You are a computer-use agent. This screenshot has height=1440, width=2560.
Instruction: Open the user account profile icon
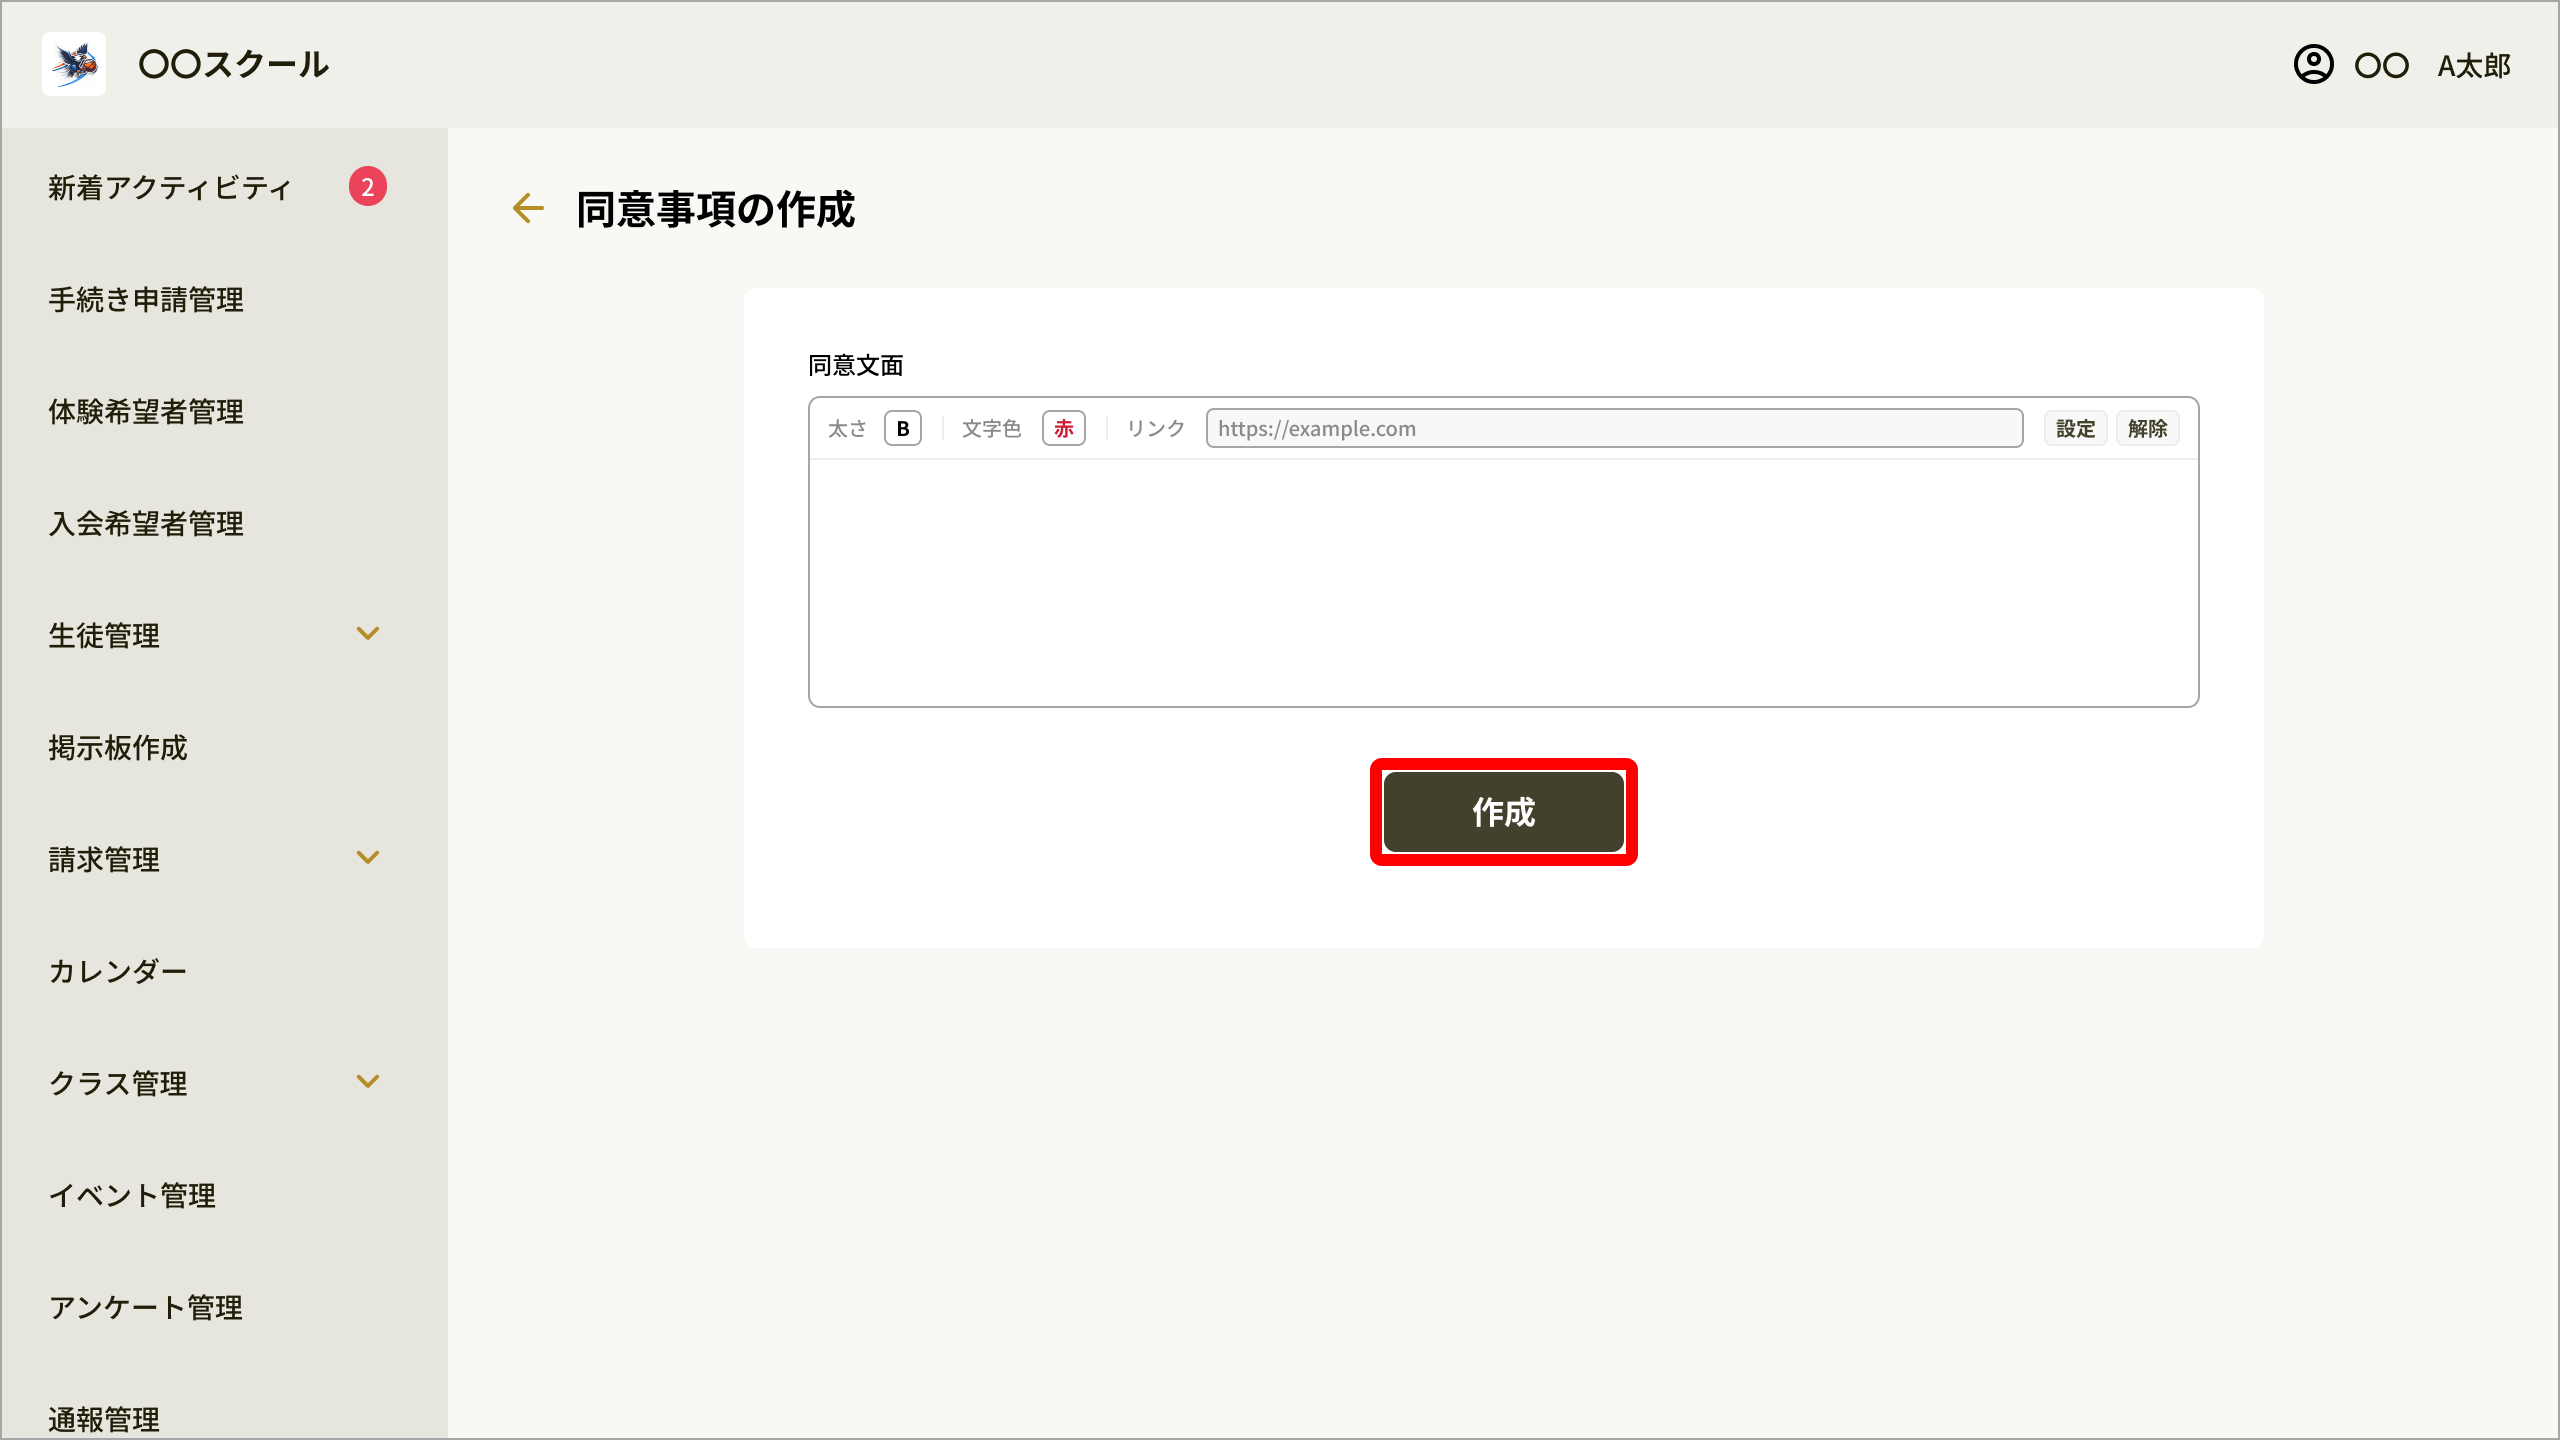coord(2313,65)
